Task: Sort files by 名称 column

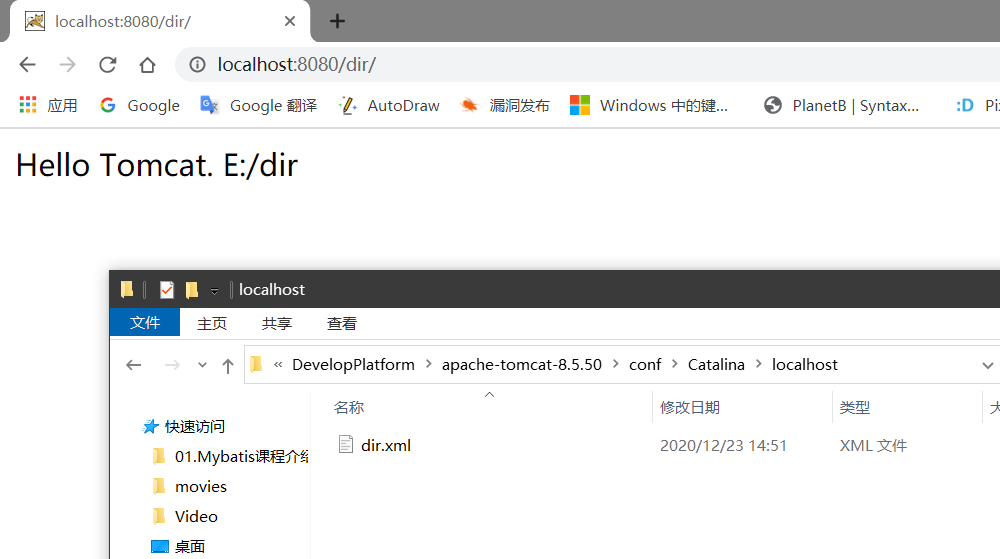Action: (x=349, y=408)
